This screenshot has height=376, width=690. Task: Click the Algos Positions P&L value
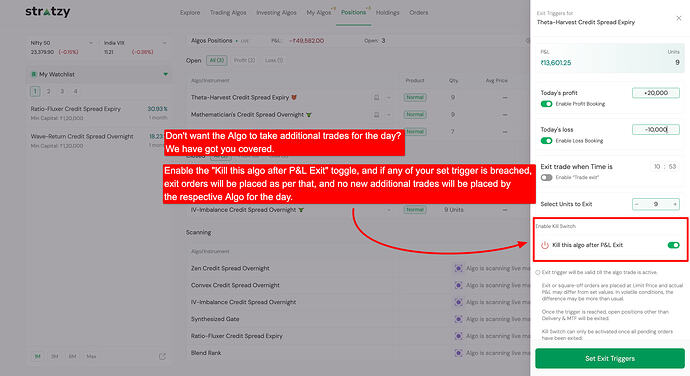pos(307,41)
